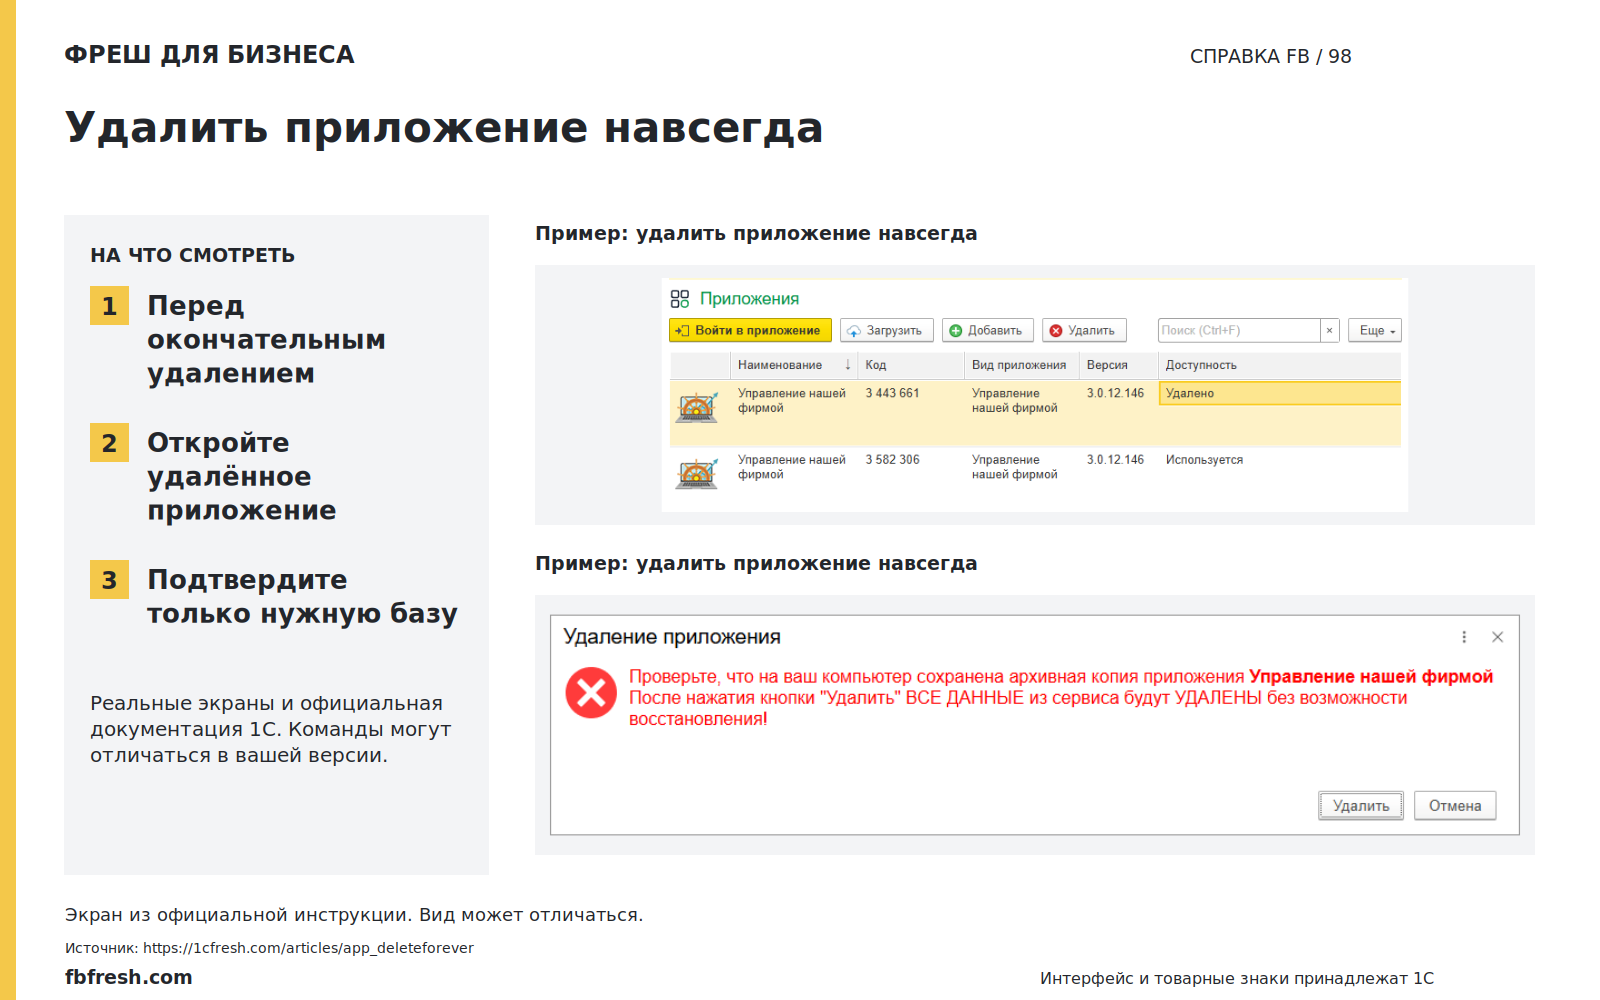Click the code cell 3 582 306
1600x1000 pixels.
892,460
